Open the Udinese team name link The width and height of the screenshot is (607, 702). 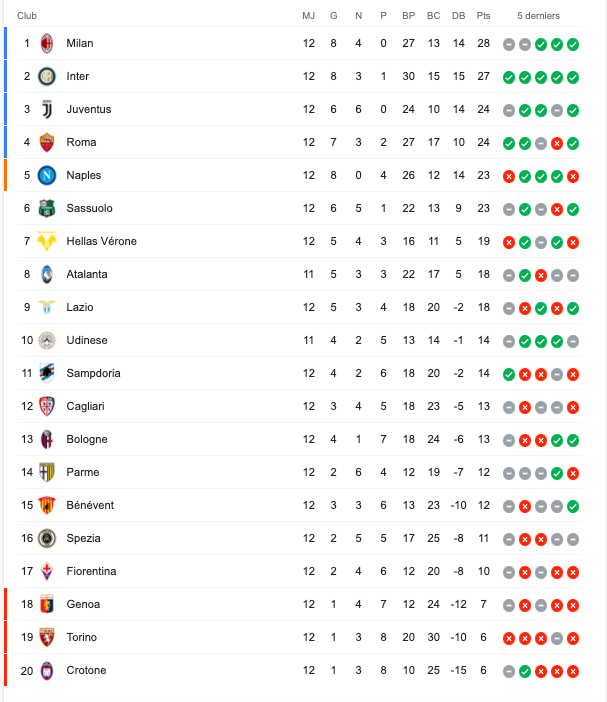[87, 340]
